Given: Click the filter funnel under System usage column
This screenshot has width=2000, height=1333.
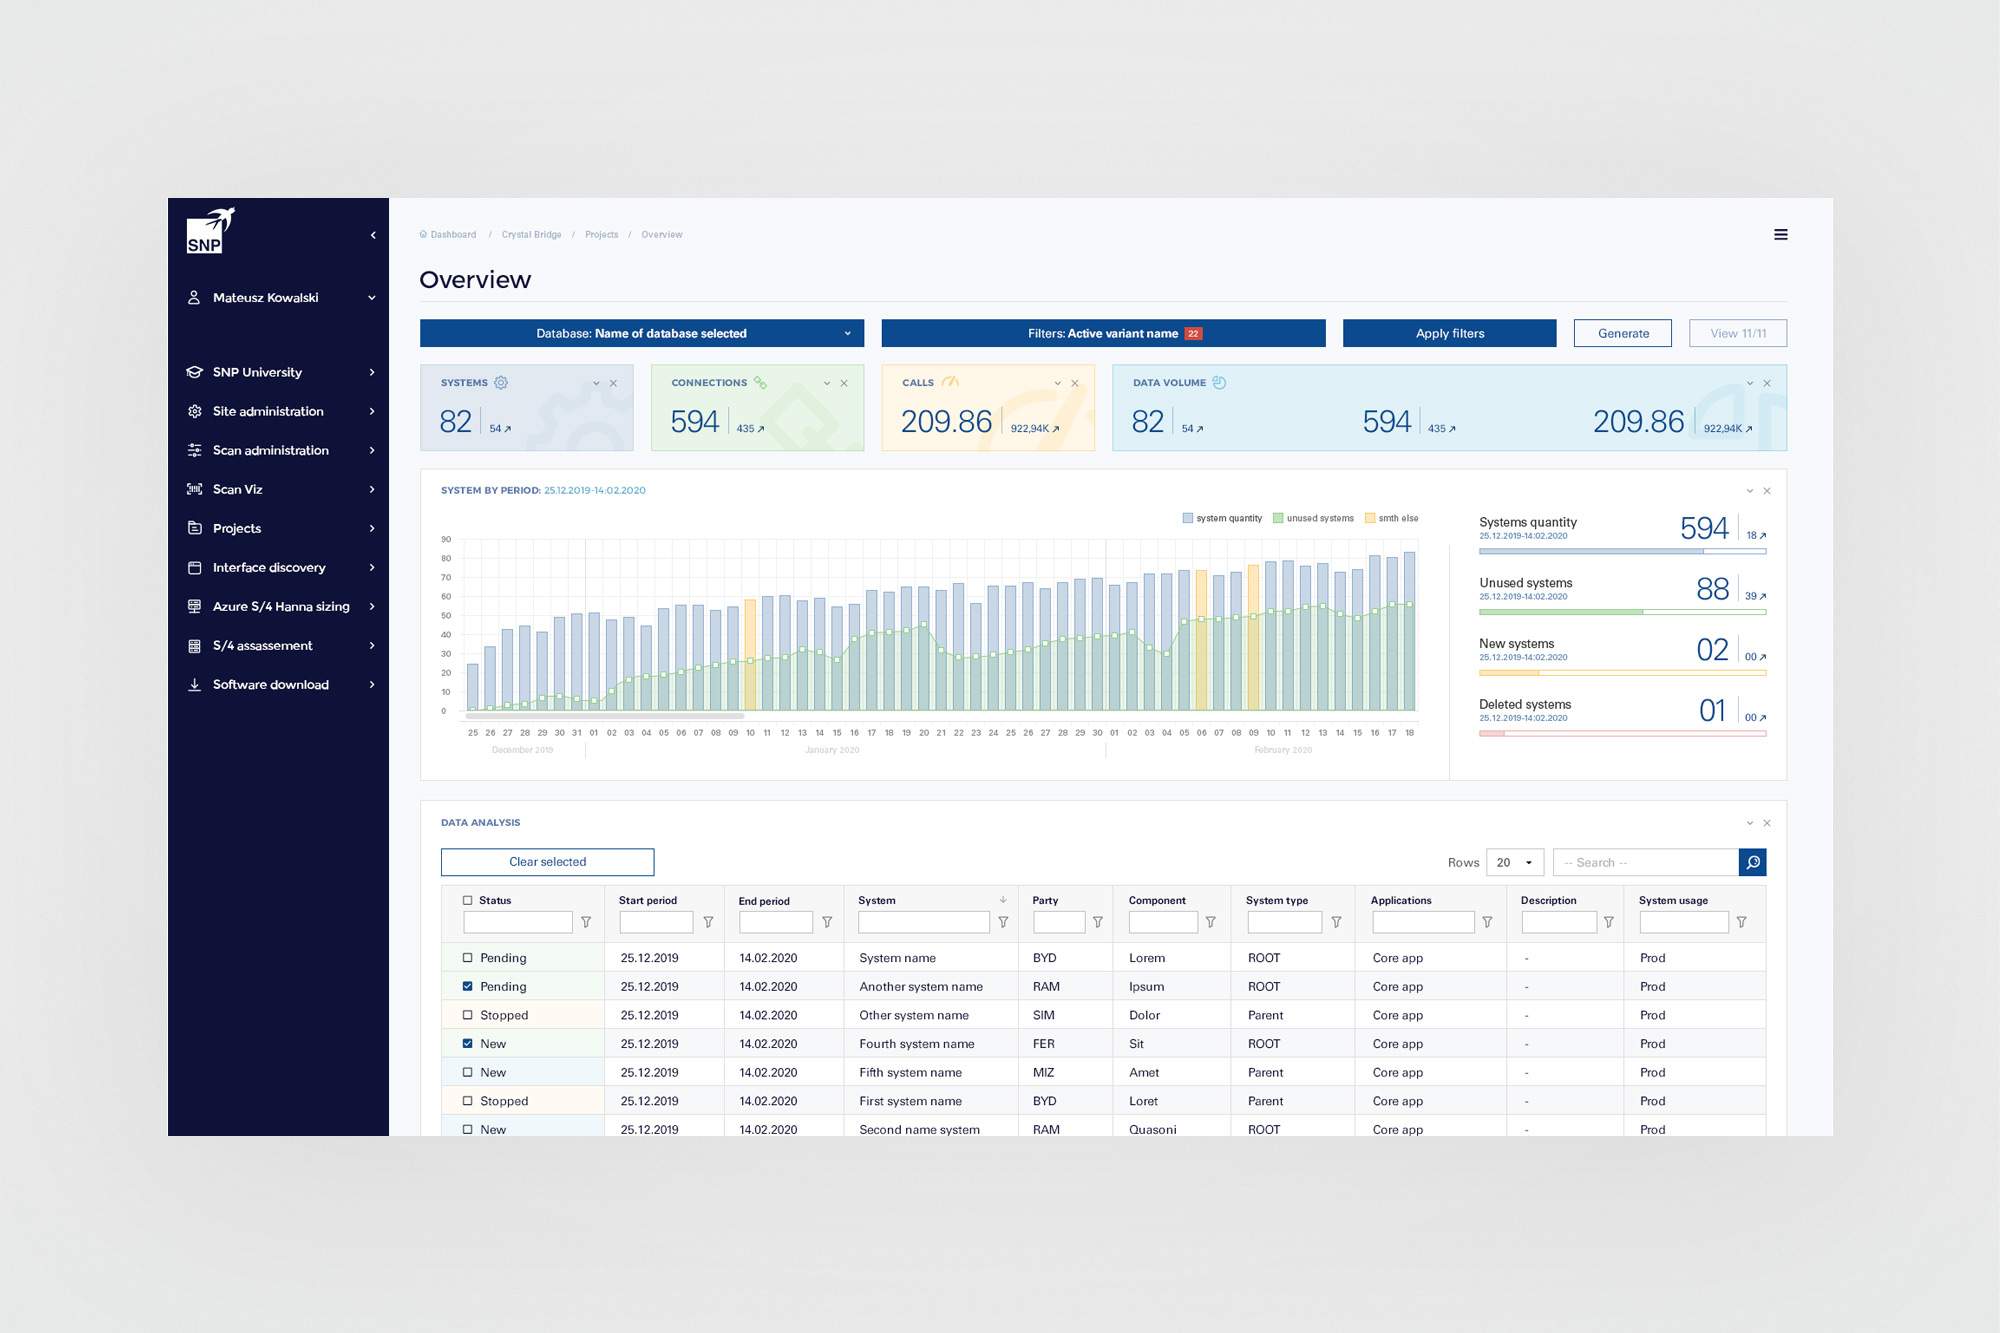Looking at the screenshot, I should point(1741,922).
